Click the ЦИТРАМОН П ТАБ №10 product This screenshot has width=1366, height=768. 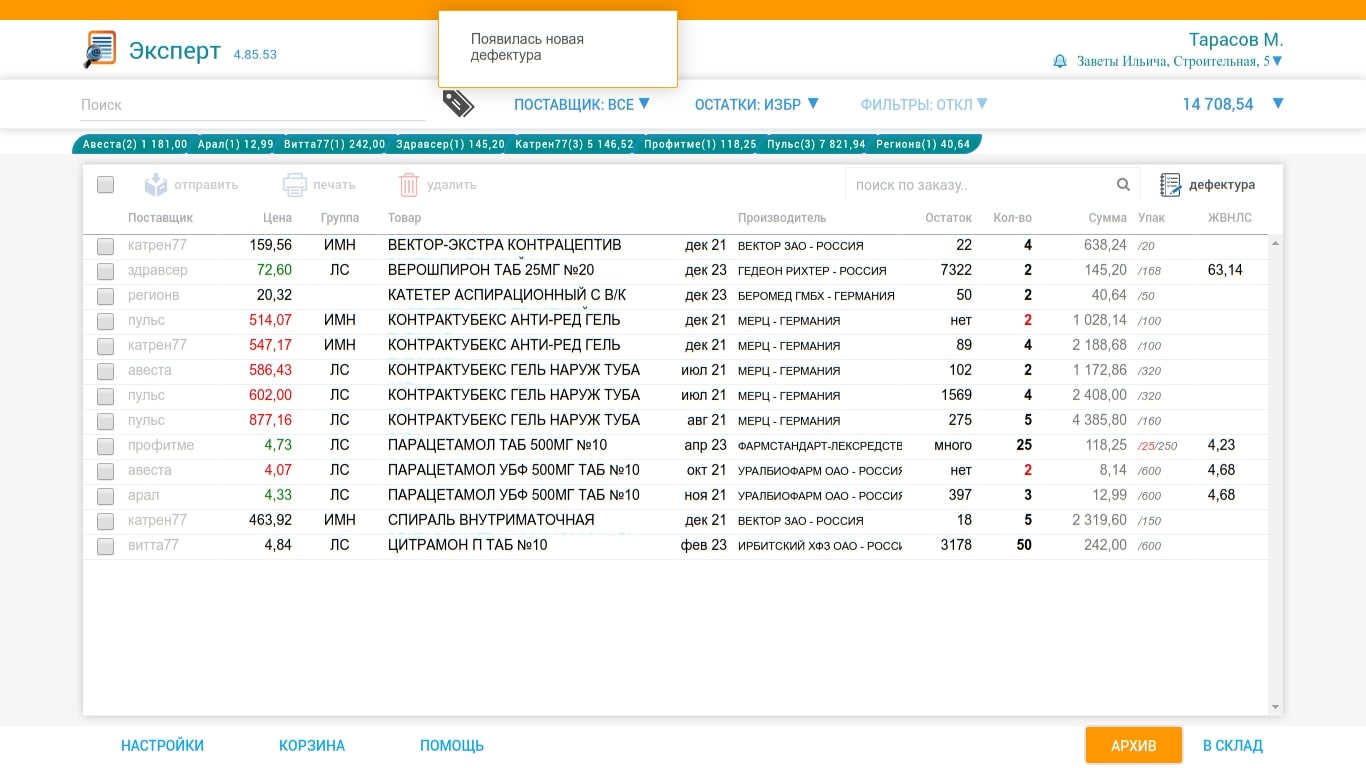point(468,545)
